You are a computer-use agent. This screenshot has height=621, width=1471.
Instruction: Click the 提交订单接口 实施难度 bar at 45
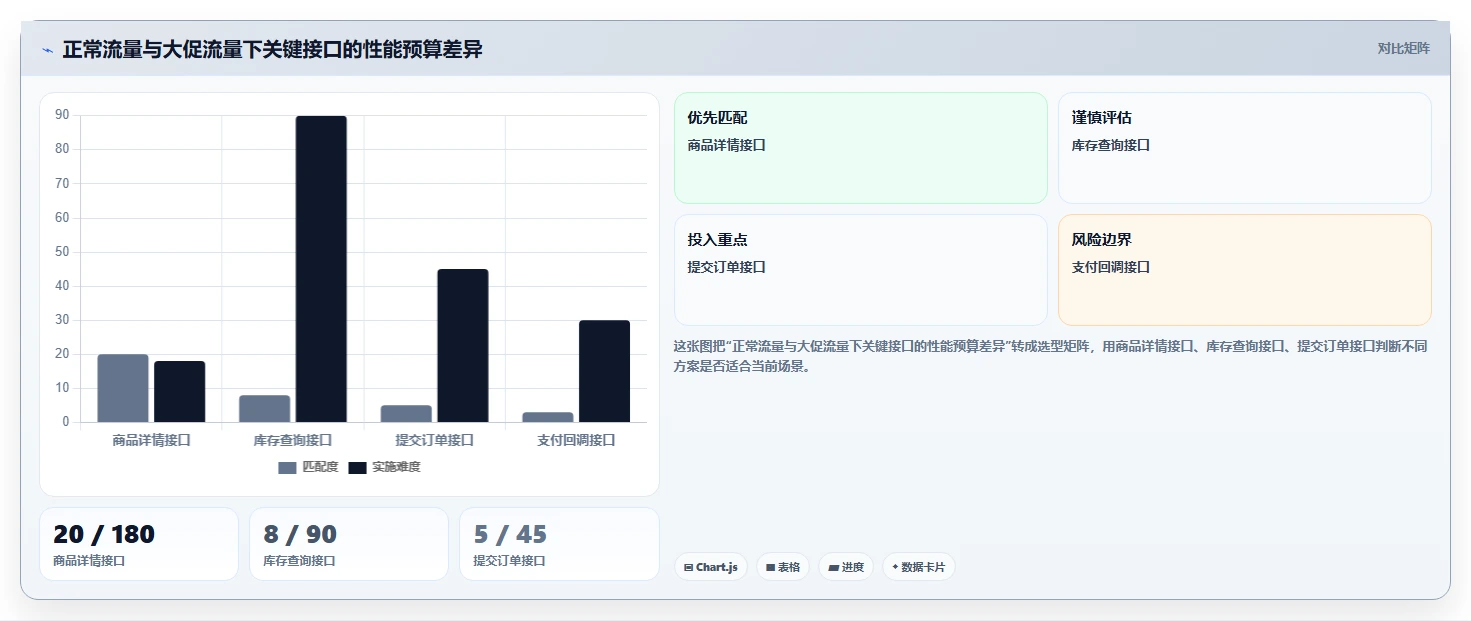coord(463,345)
